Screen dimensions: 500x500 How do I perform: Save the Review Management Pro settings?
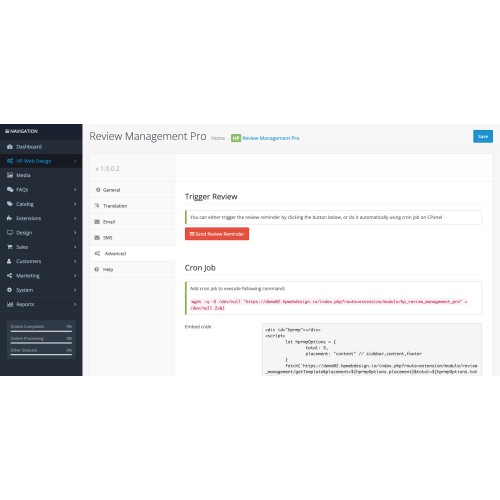(483, 136)
